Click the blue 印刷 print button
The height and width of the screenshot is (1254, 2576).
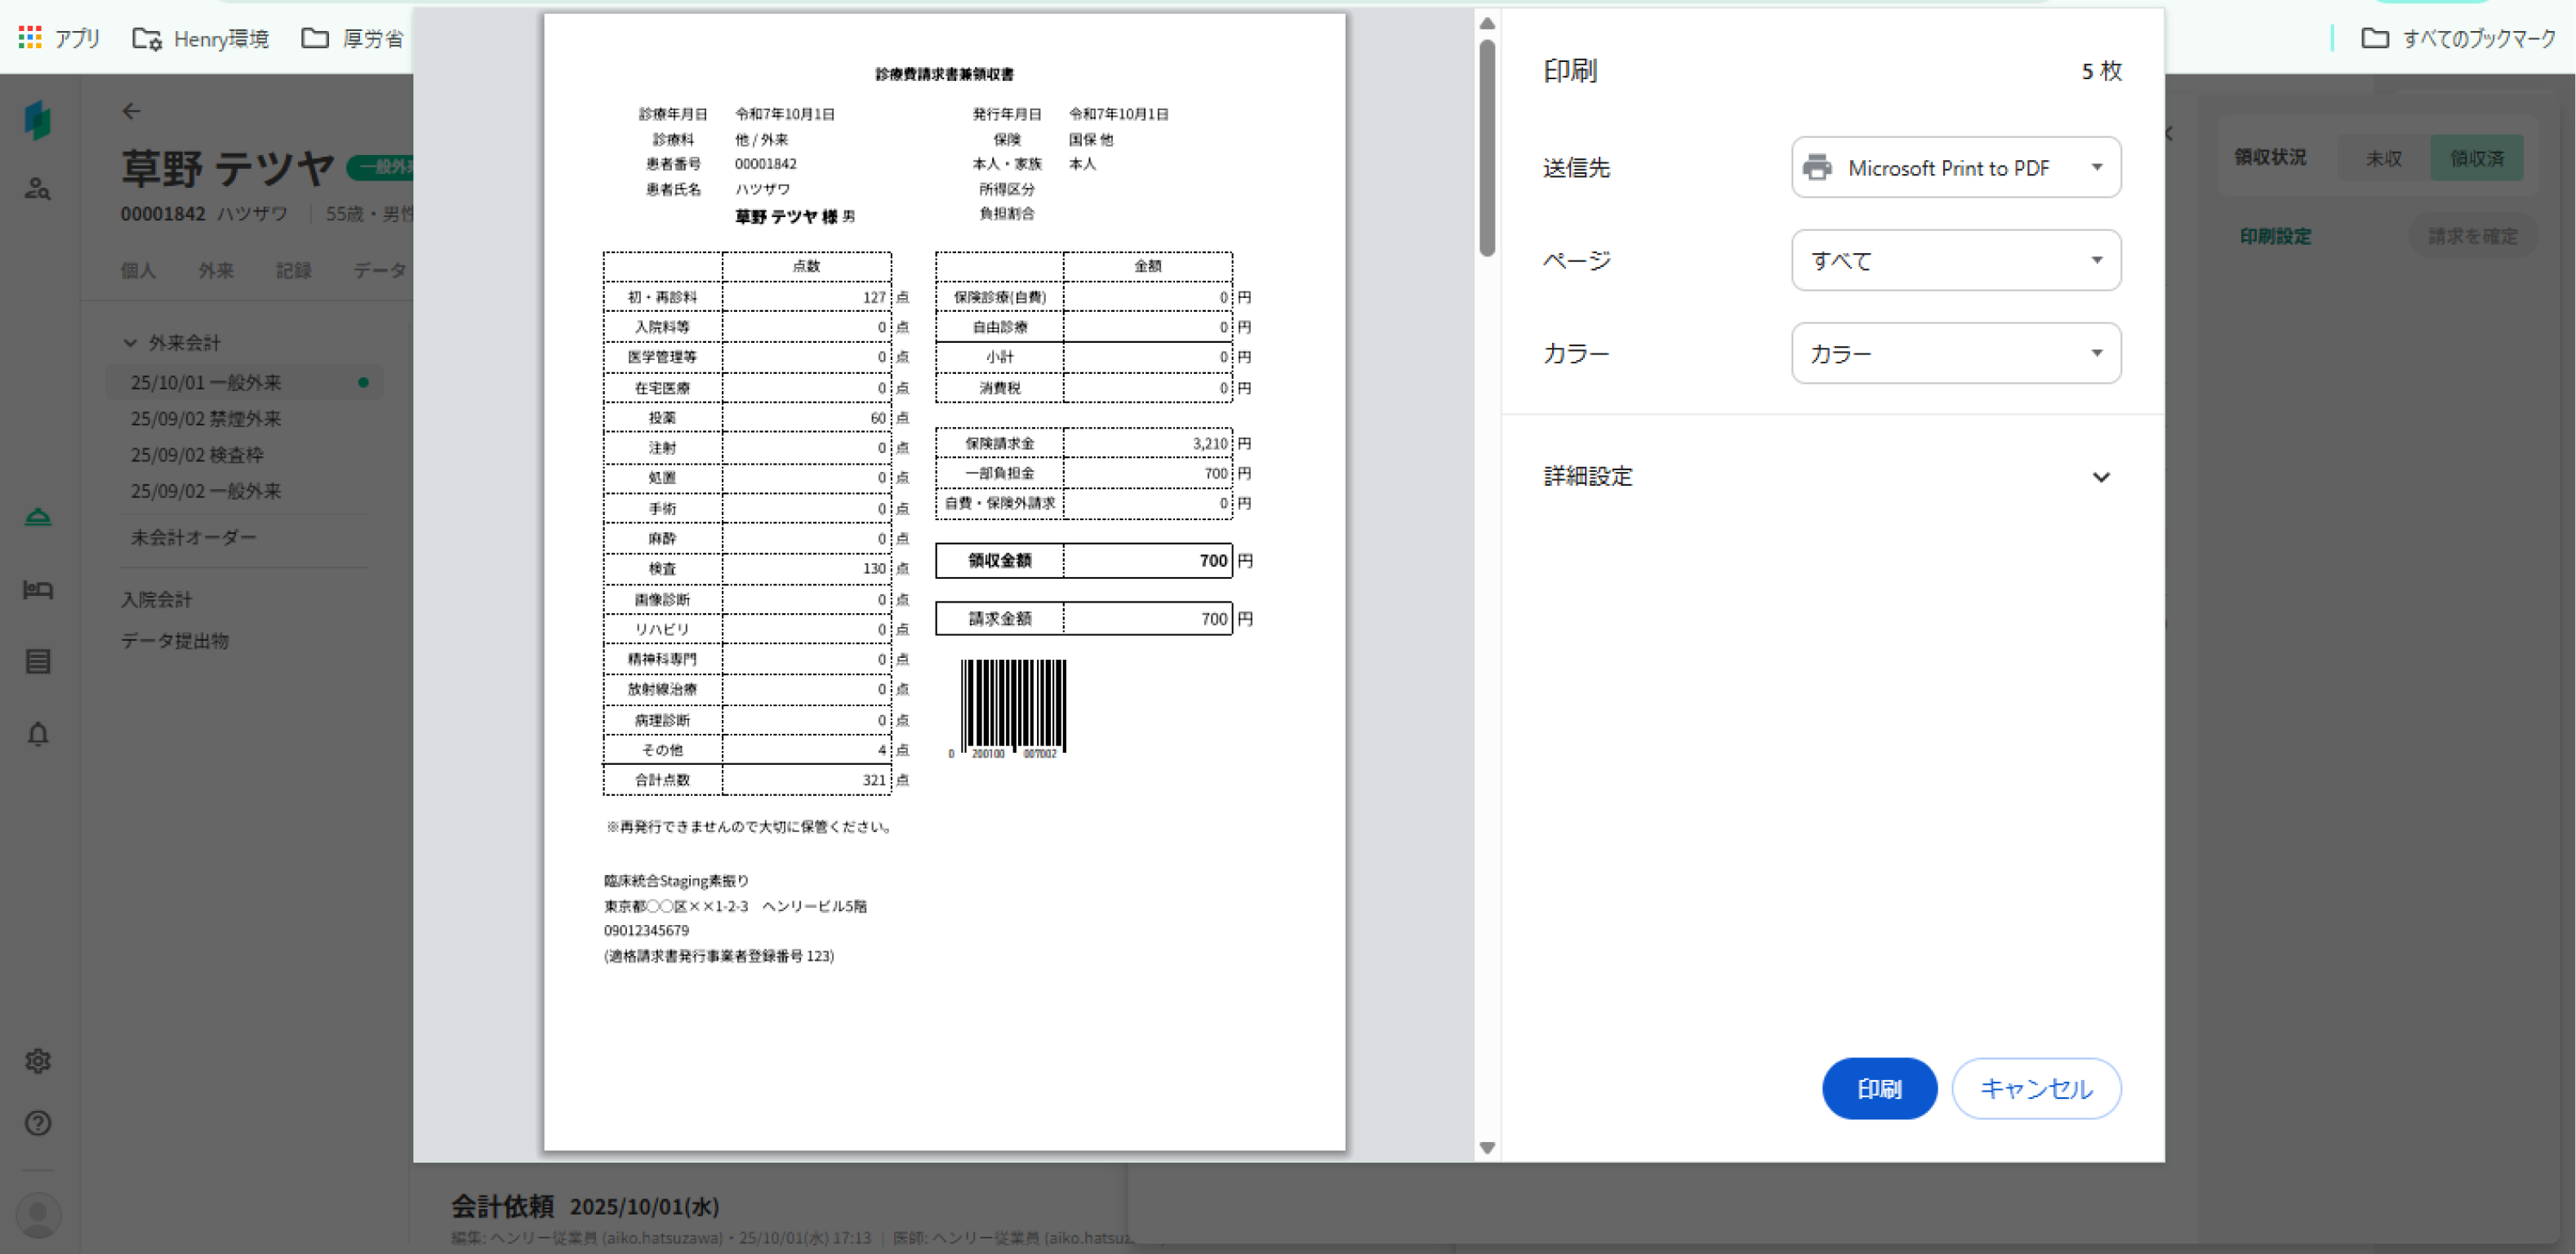[1878, 1088]
